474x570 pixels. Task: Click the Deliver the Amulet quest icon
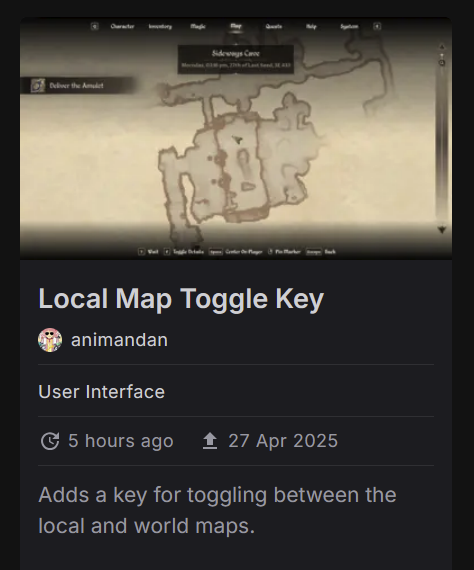pos(37,85)
